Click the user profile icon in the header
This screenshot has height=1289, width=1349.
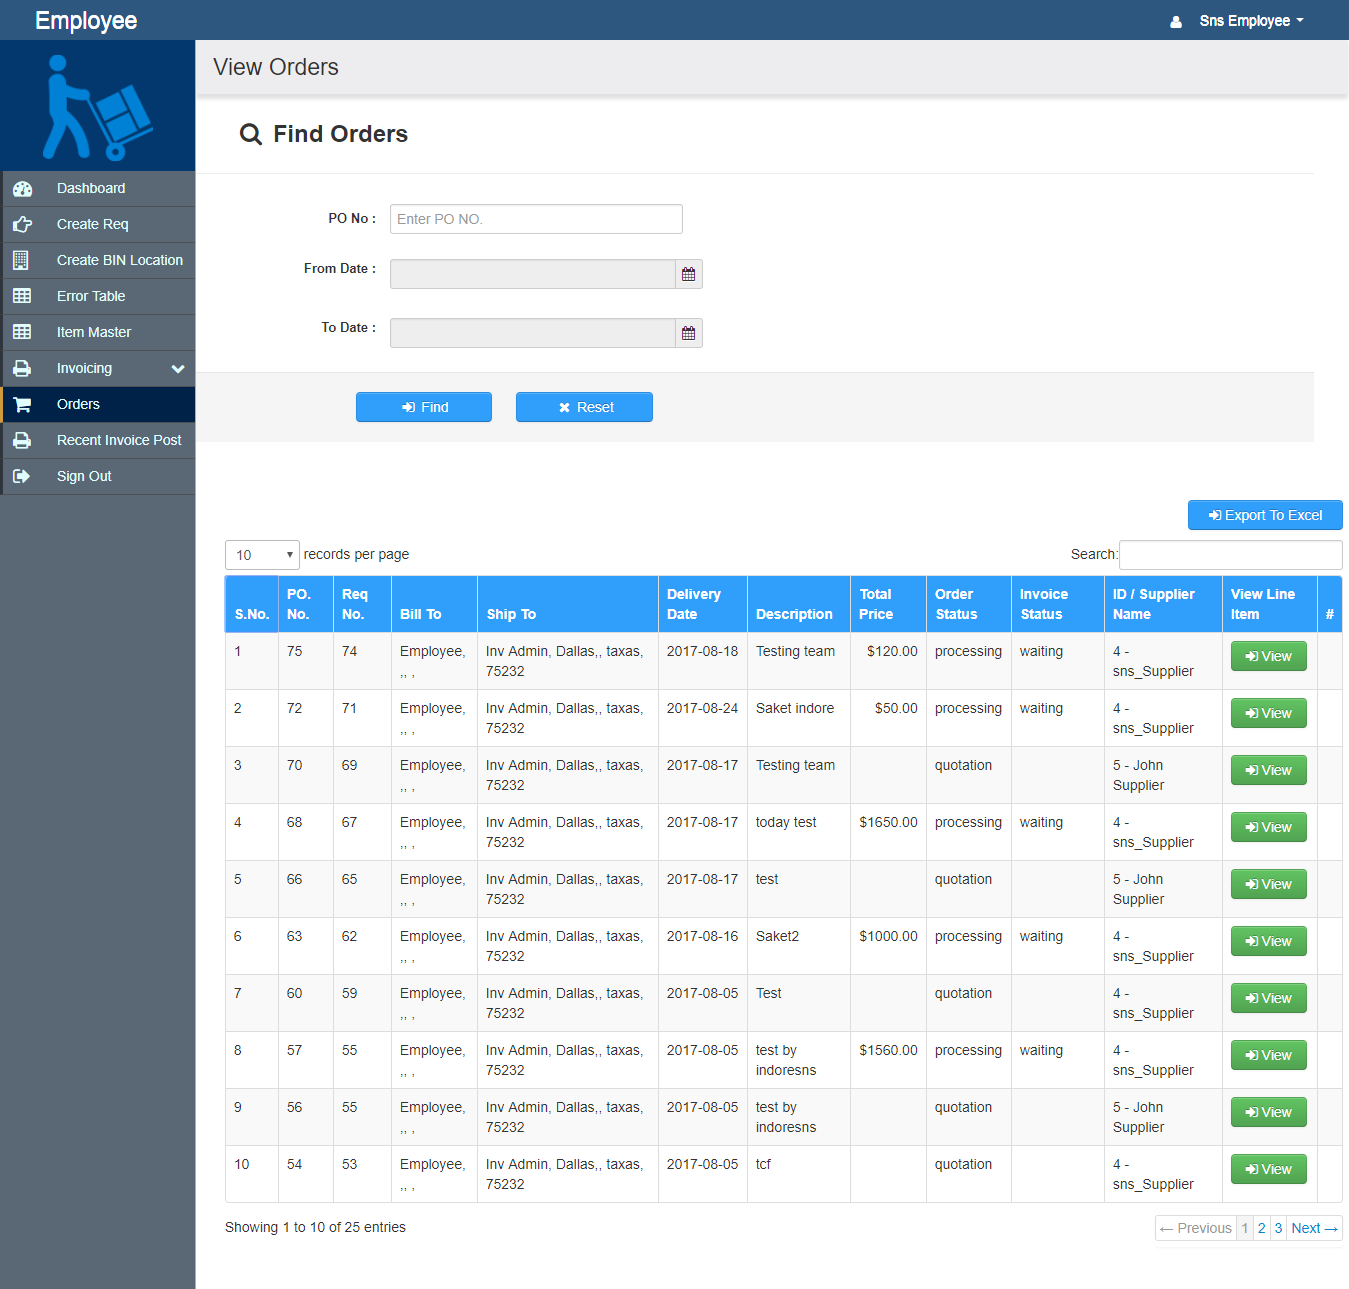[x=1175, y=20]
